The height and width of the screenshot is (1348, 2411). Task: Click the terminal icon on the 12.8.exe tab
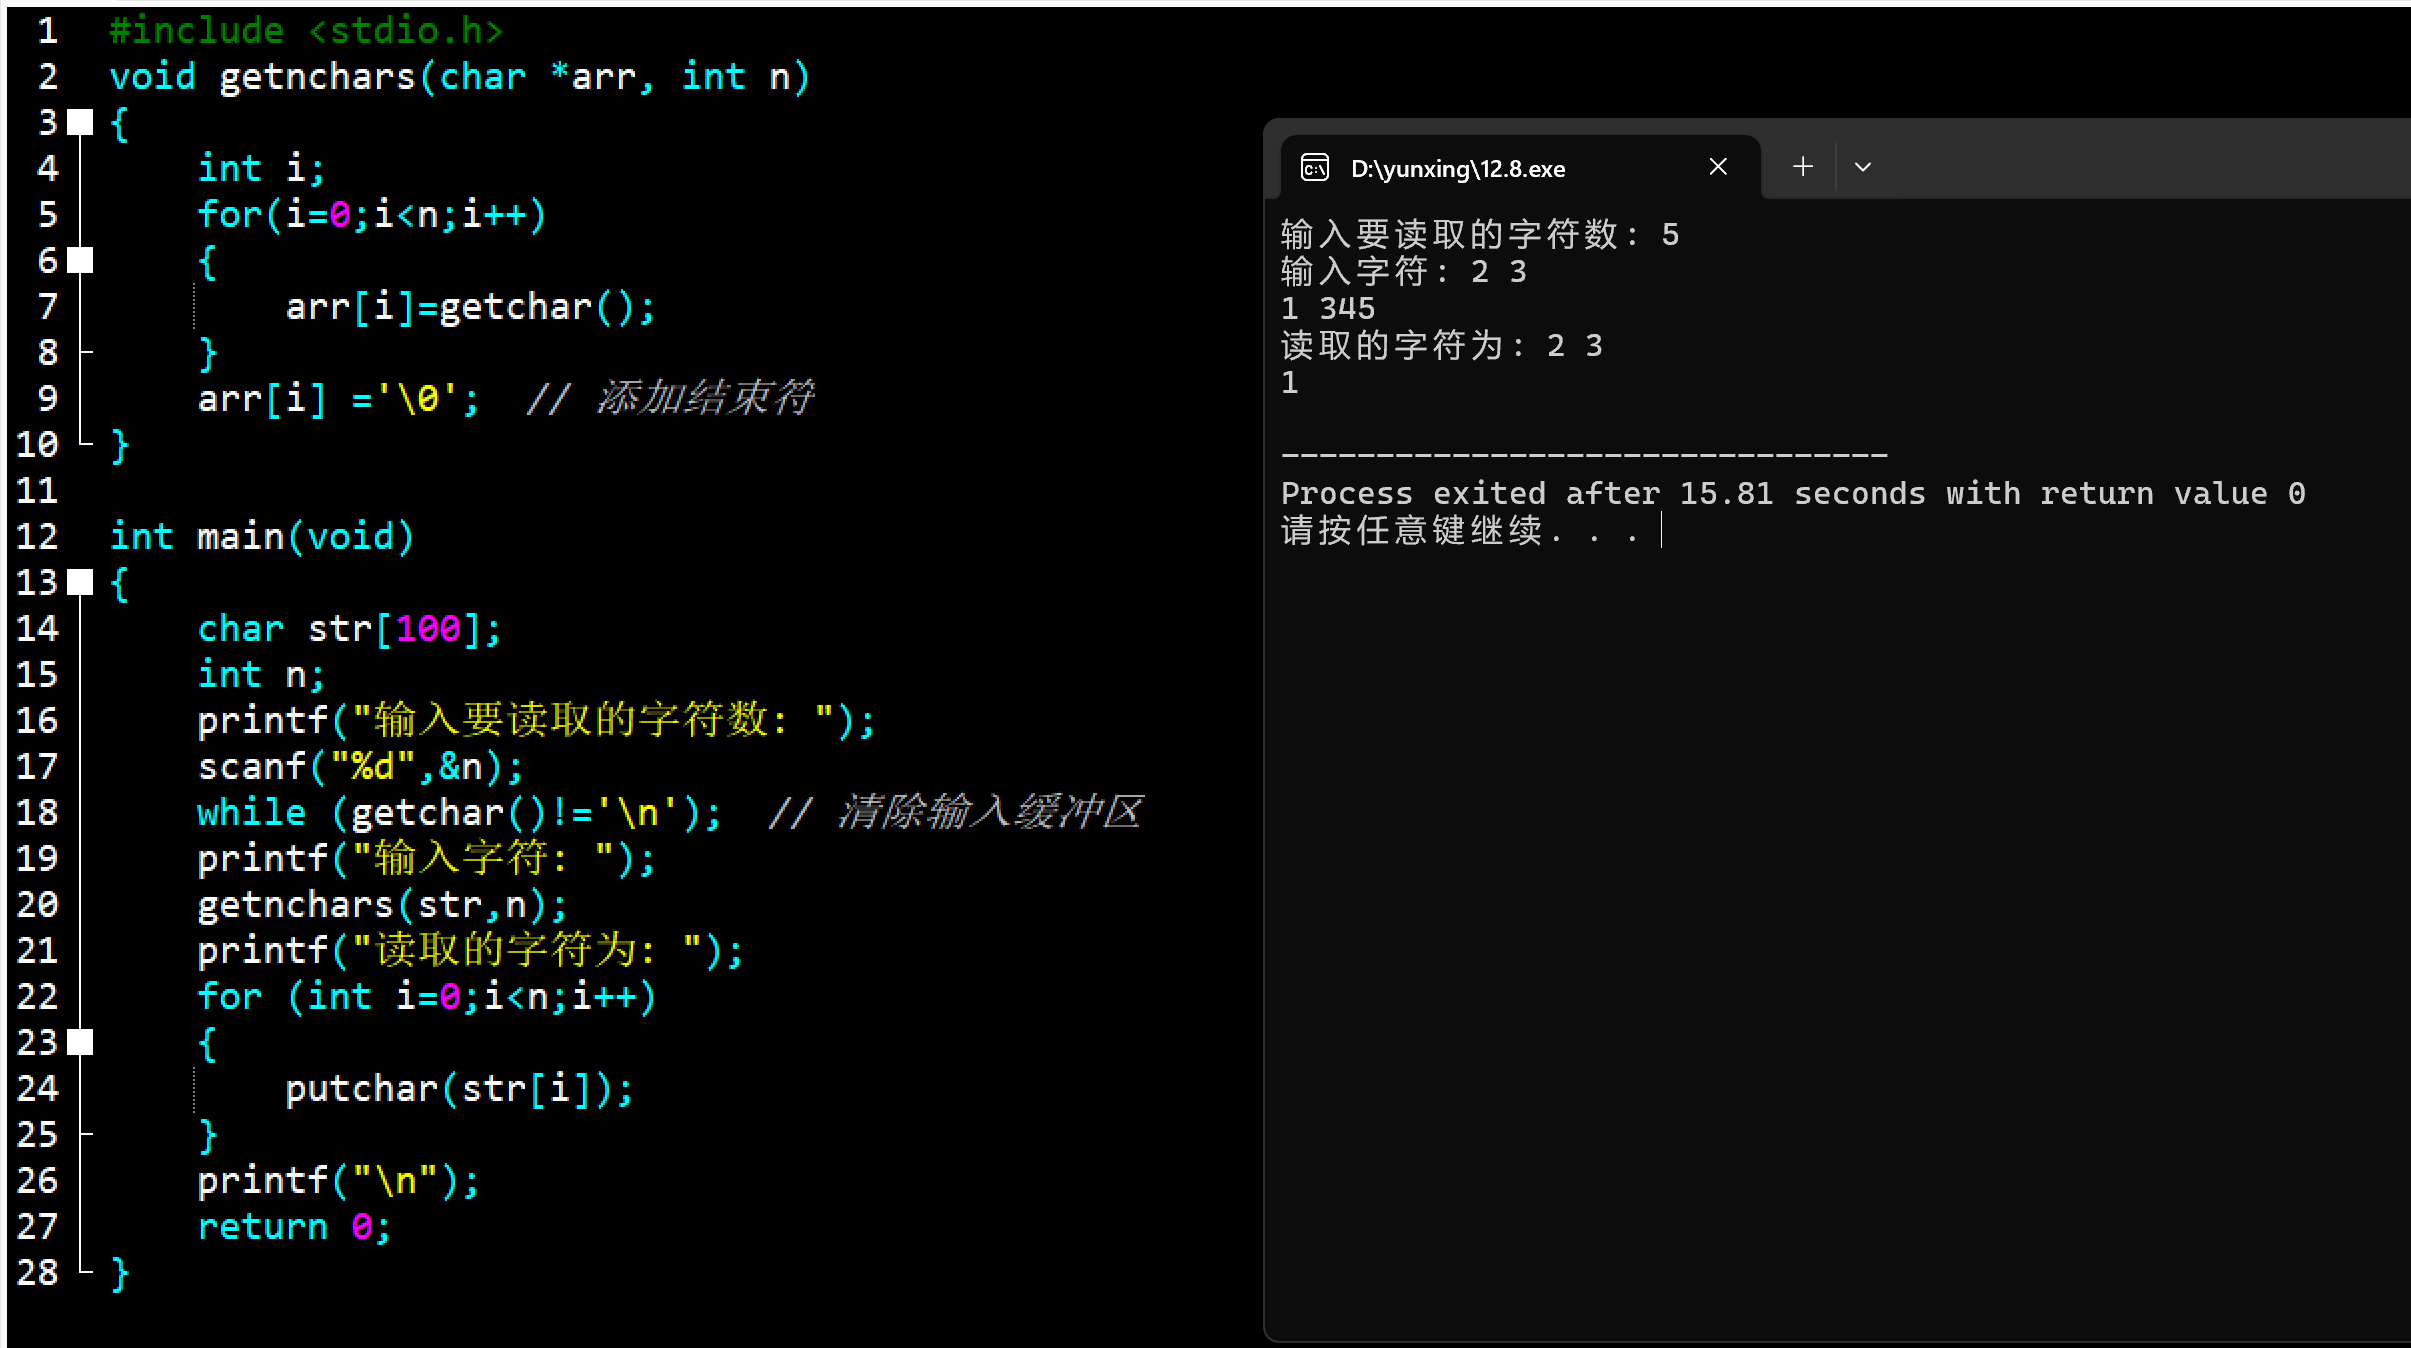point(1314,168)
